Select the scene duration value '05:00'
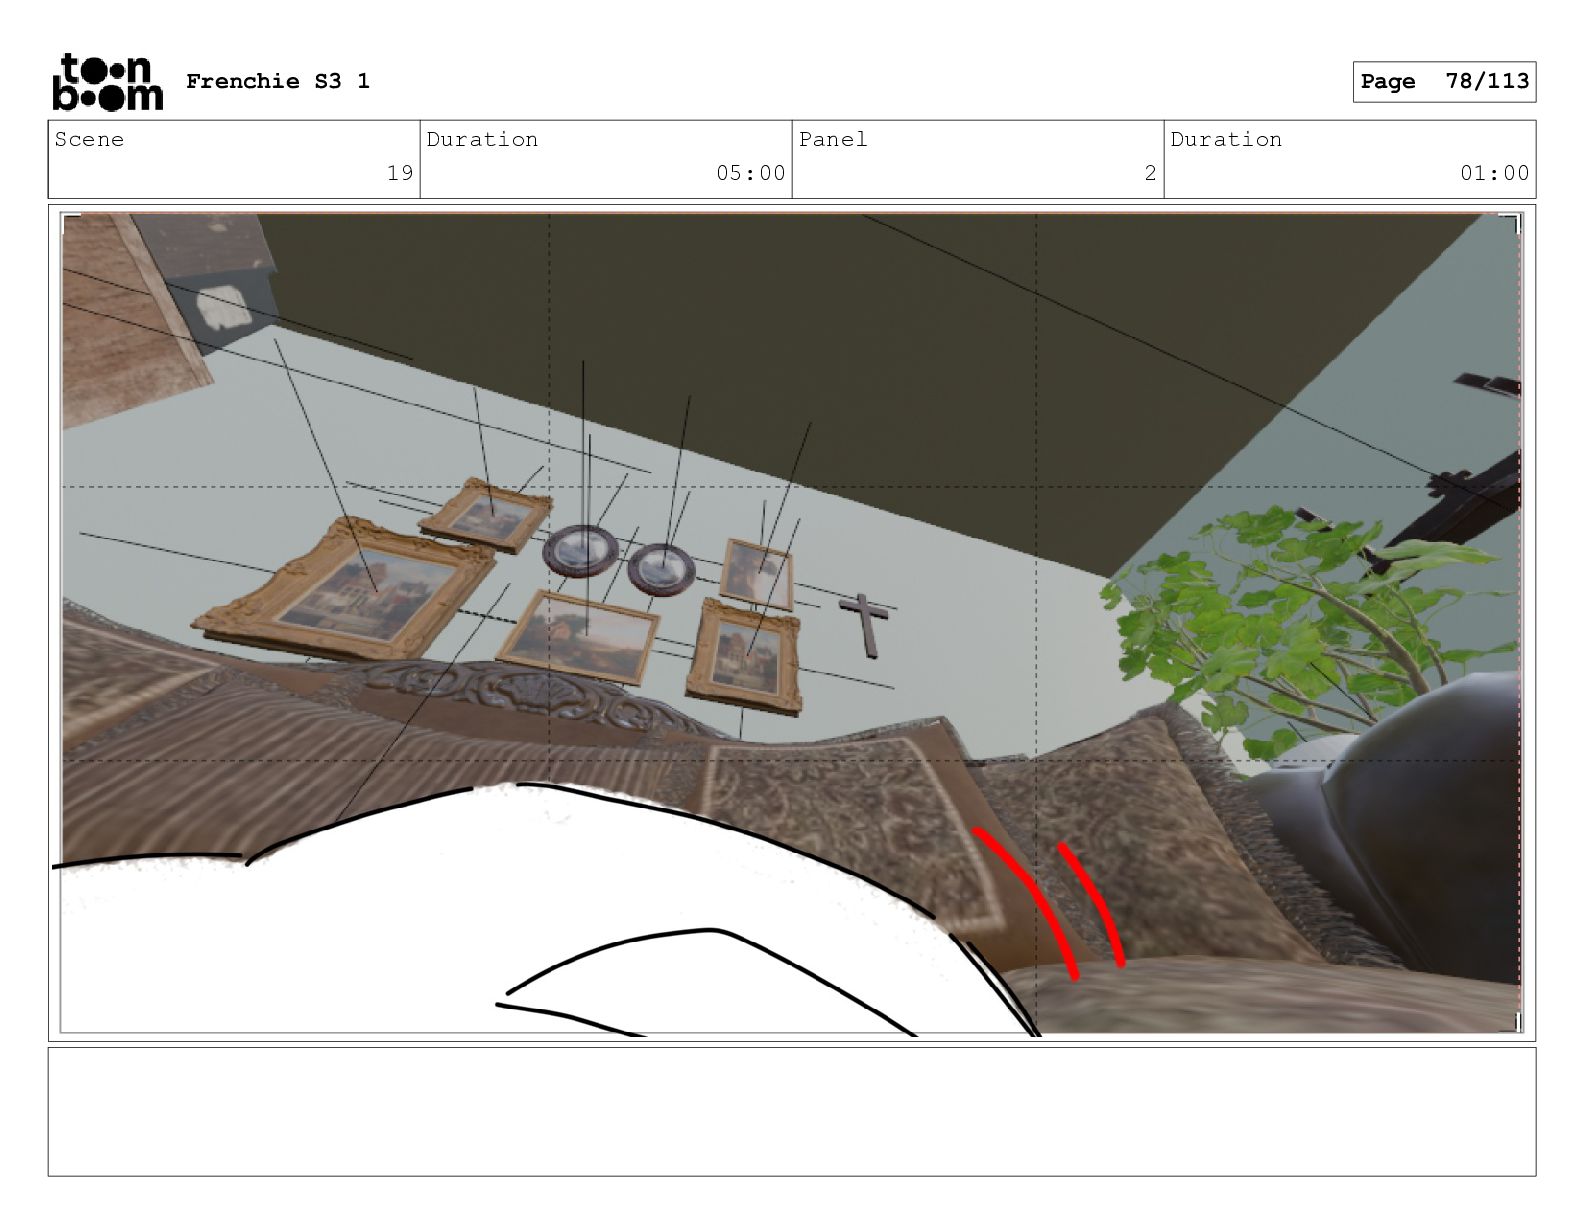The width and height of the screenshot is (1584, 1224). point(751,173)
